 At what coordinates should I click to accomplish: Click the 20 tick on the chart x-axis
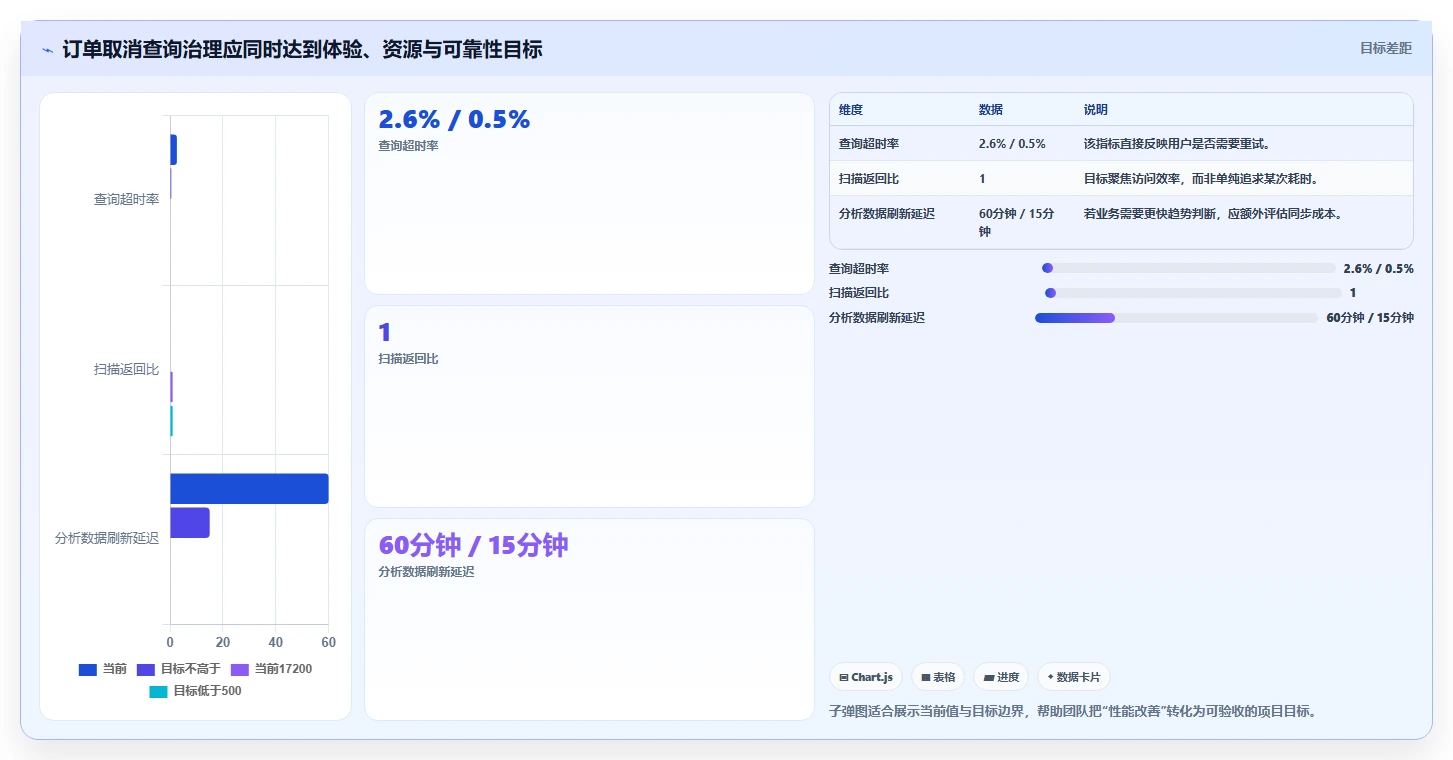(223, 642)
